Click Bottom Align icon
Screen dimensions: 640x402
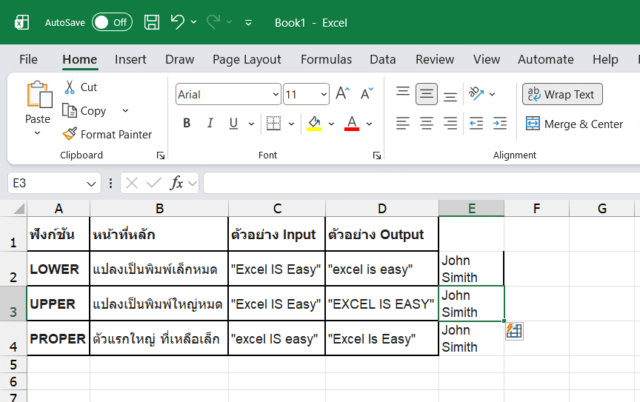tap(450, 96)
